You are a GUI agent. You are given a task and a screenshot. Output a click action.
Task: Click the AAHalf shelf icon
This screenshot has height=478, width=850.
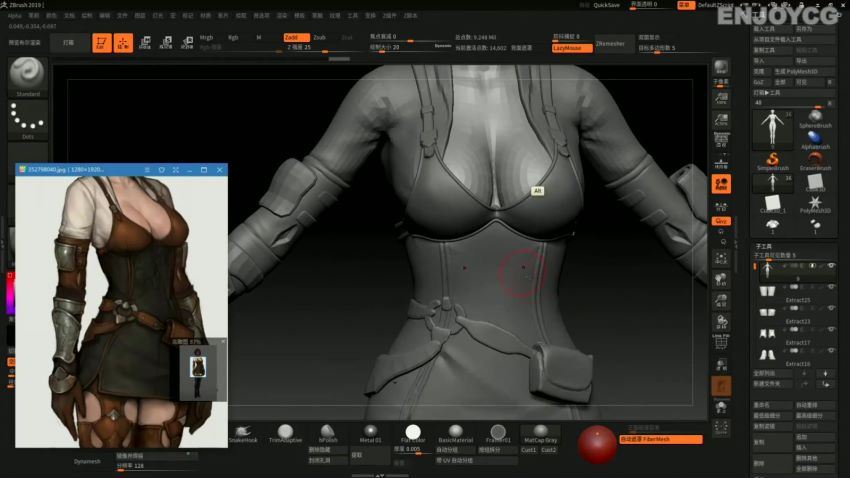[x=721, y=120]
